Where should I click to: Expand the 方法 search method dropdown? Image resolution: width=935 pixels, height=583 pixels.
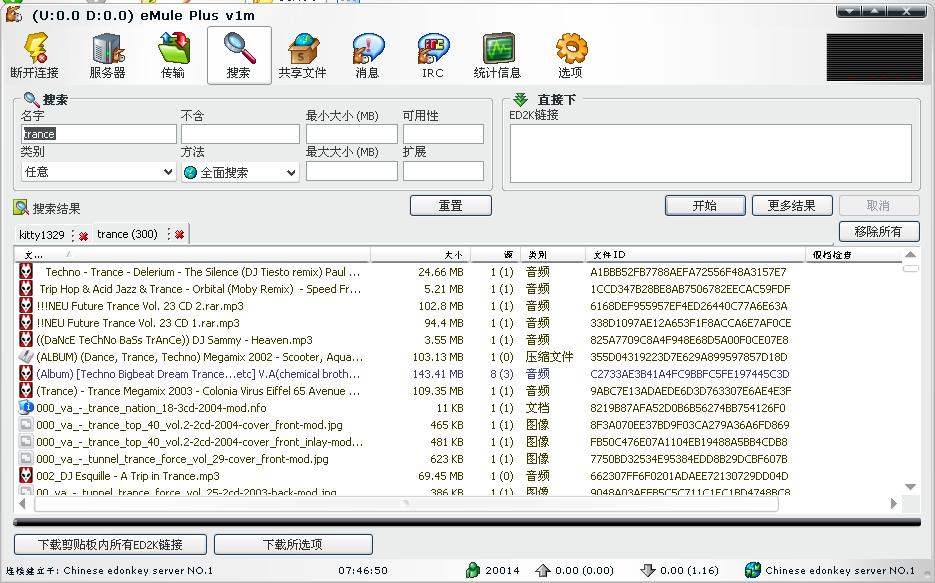tap(290, 172)
